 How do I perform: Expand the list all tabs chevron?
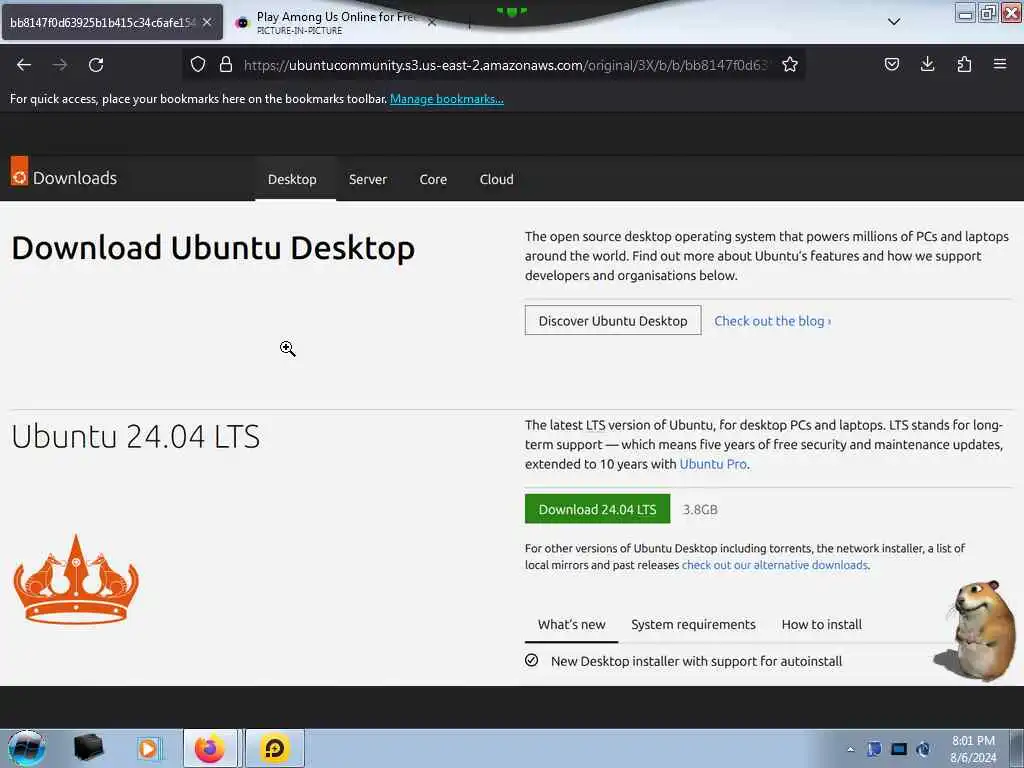click(894, 22)
